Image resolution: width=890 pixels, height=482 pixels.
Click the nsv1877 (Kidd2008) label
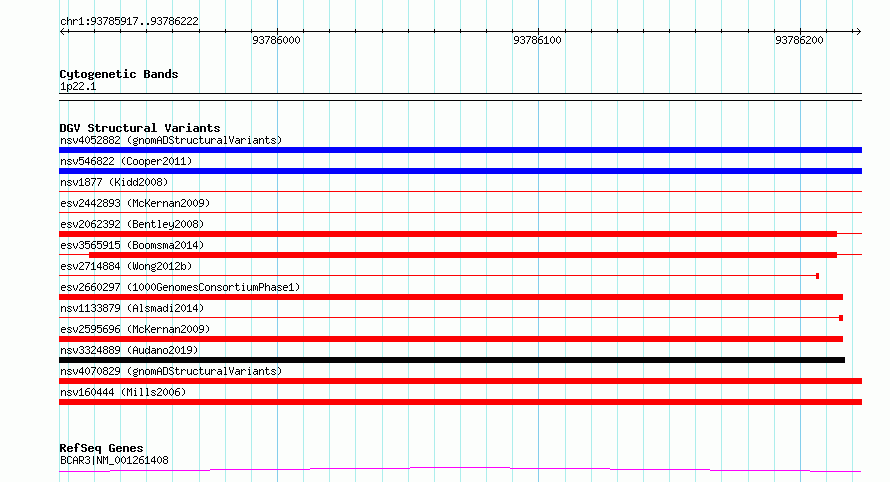114,182
